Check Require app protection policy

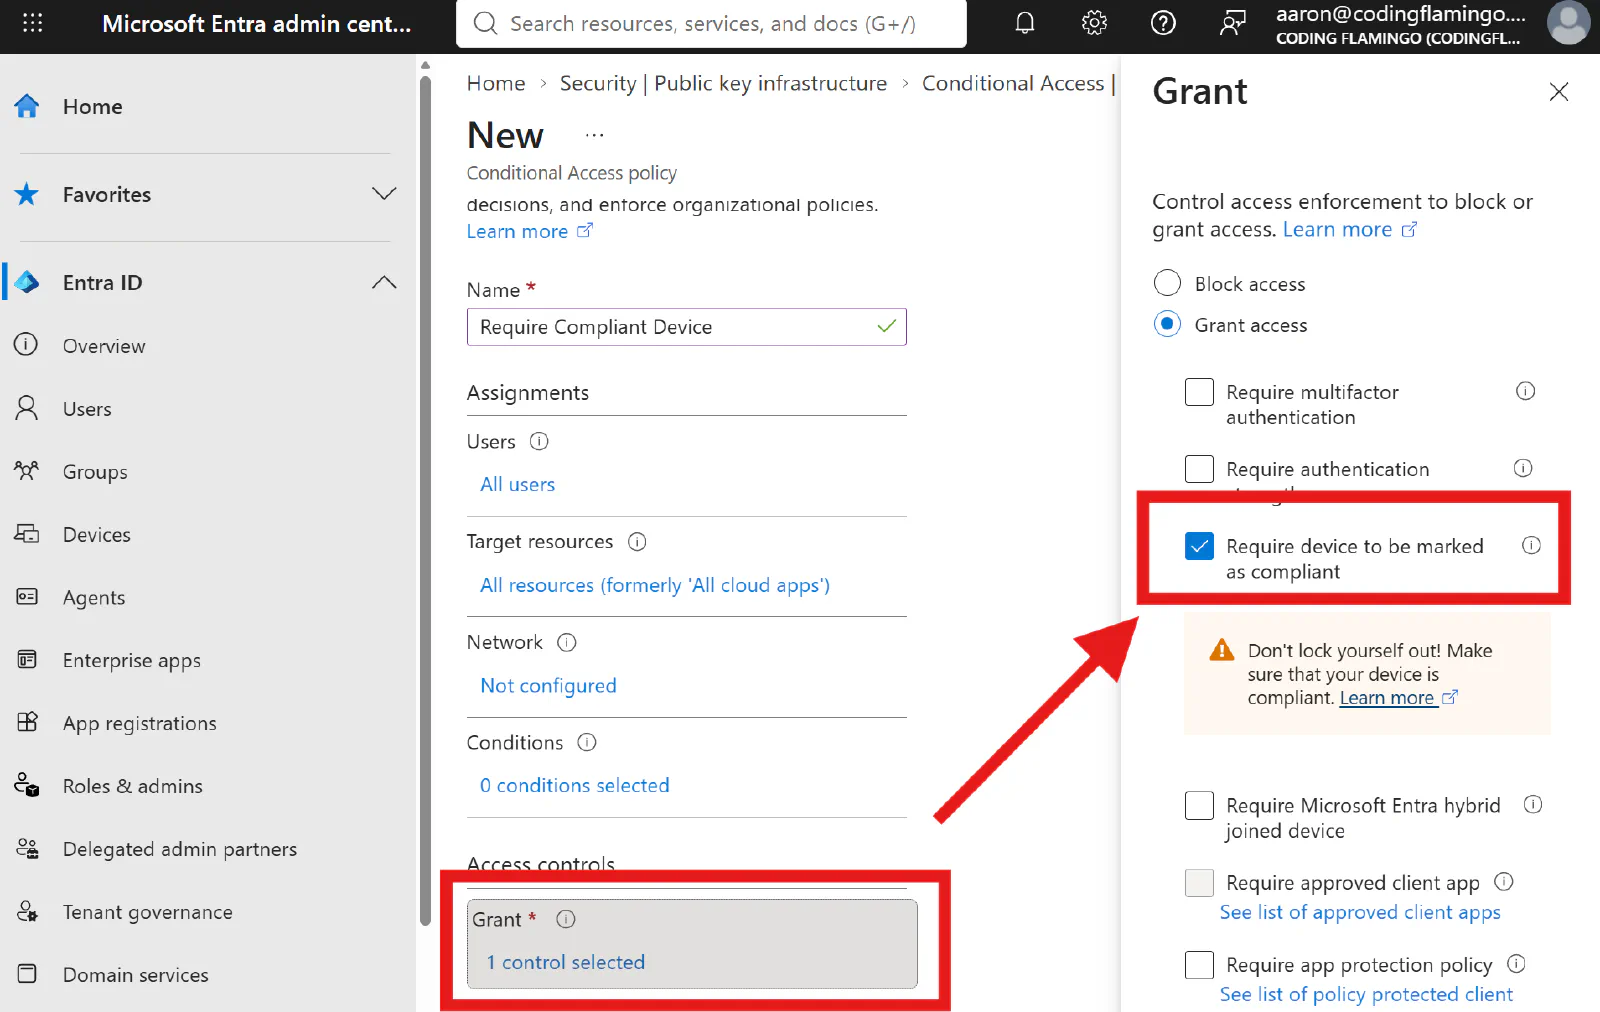point(1199,965)
